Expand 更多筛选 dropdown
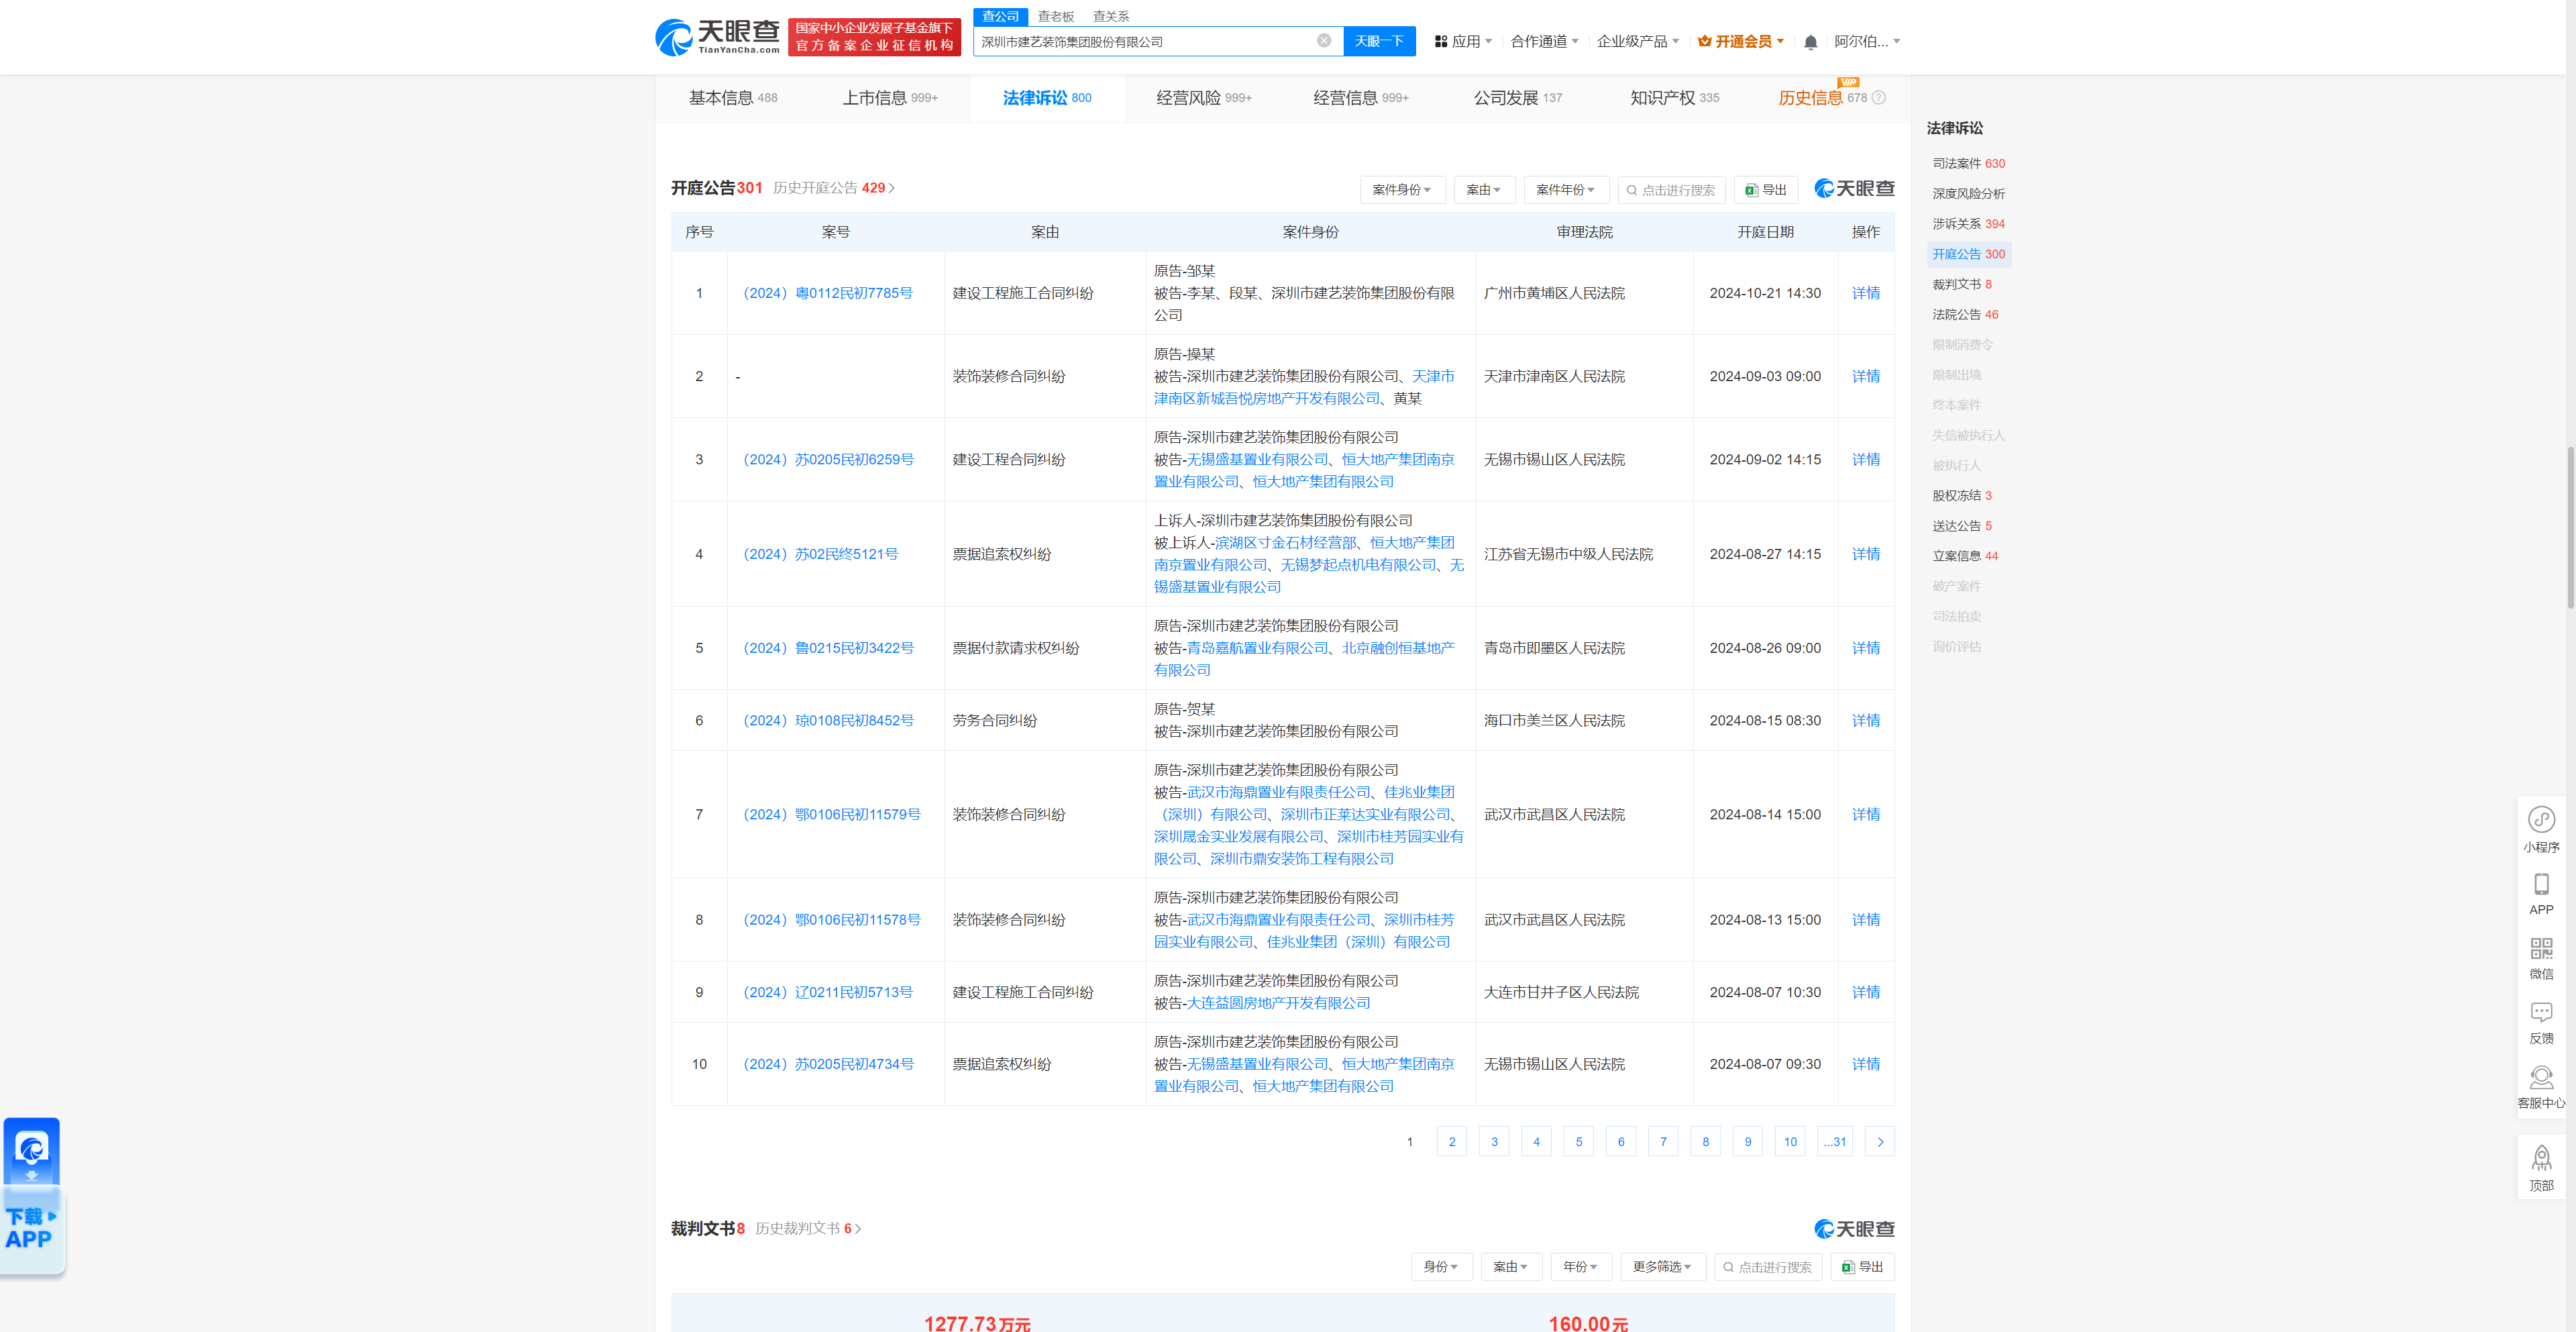The image size is (2576, 1332). tap(1663, 1267)
